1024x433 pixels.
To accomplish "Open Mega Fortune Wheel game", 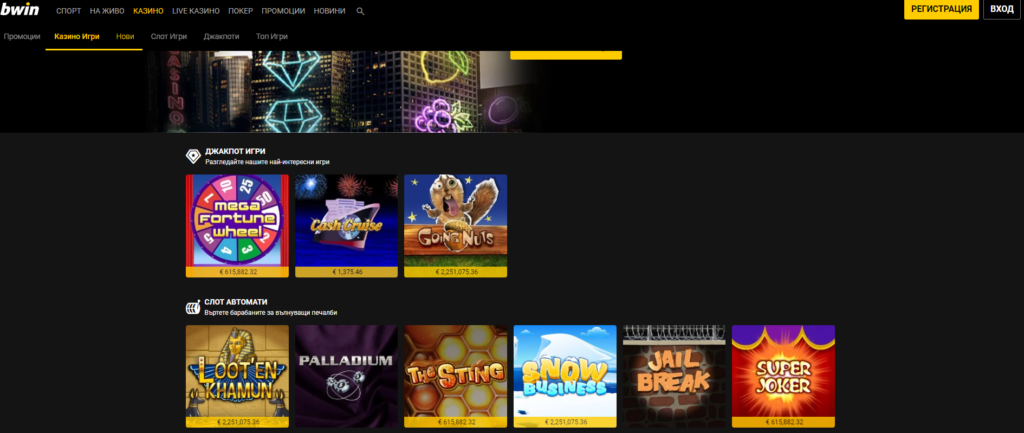I will (x=237, y=220).
